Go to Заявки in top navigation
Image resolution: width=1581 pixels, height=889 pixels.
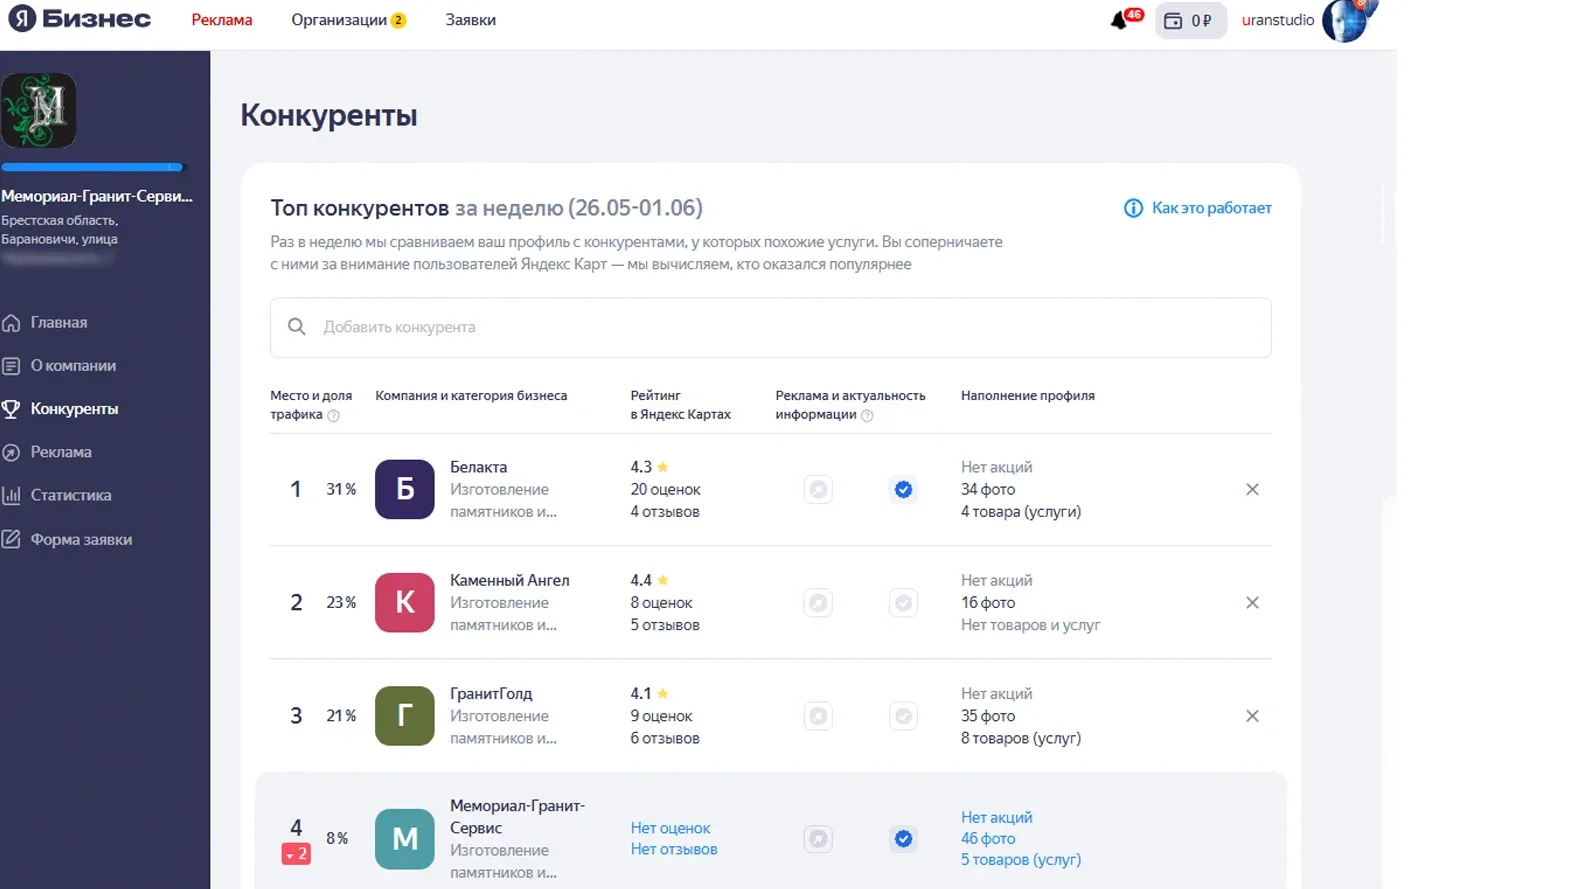point(470,20)
